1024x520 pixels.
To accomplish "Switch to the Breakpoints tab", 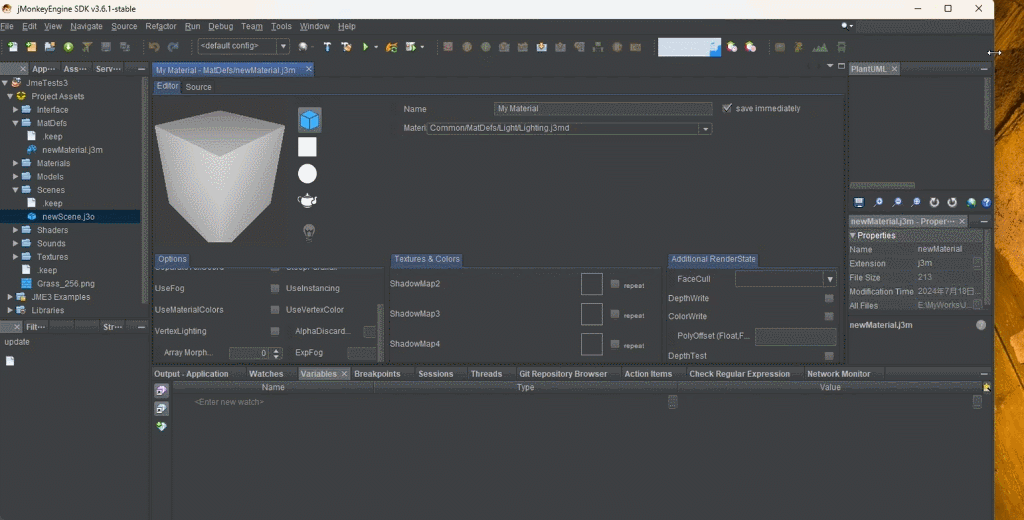I will pyautogui.click(x=377, y=374).
